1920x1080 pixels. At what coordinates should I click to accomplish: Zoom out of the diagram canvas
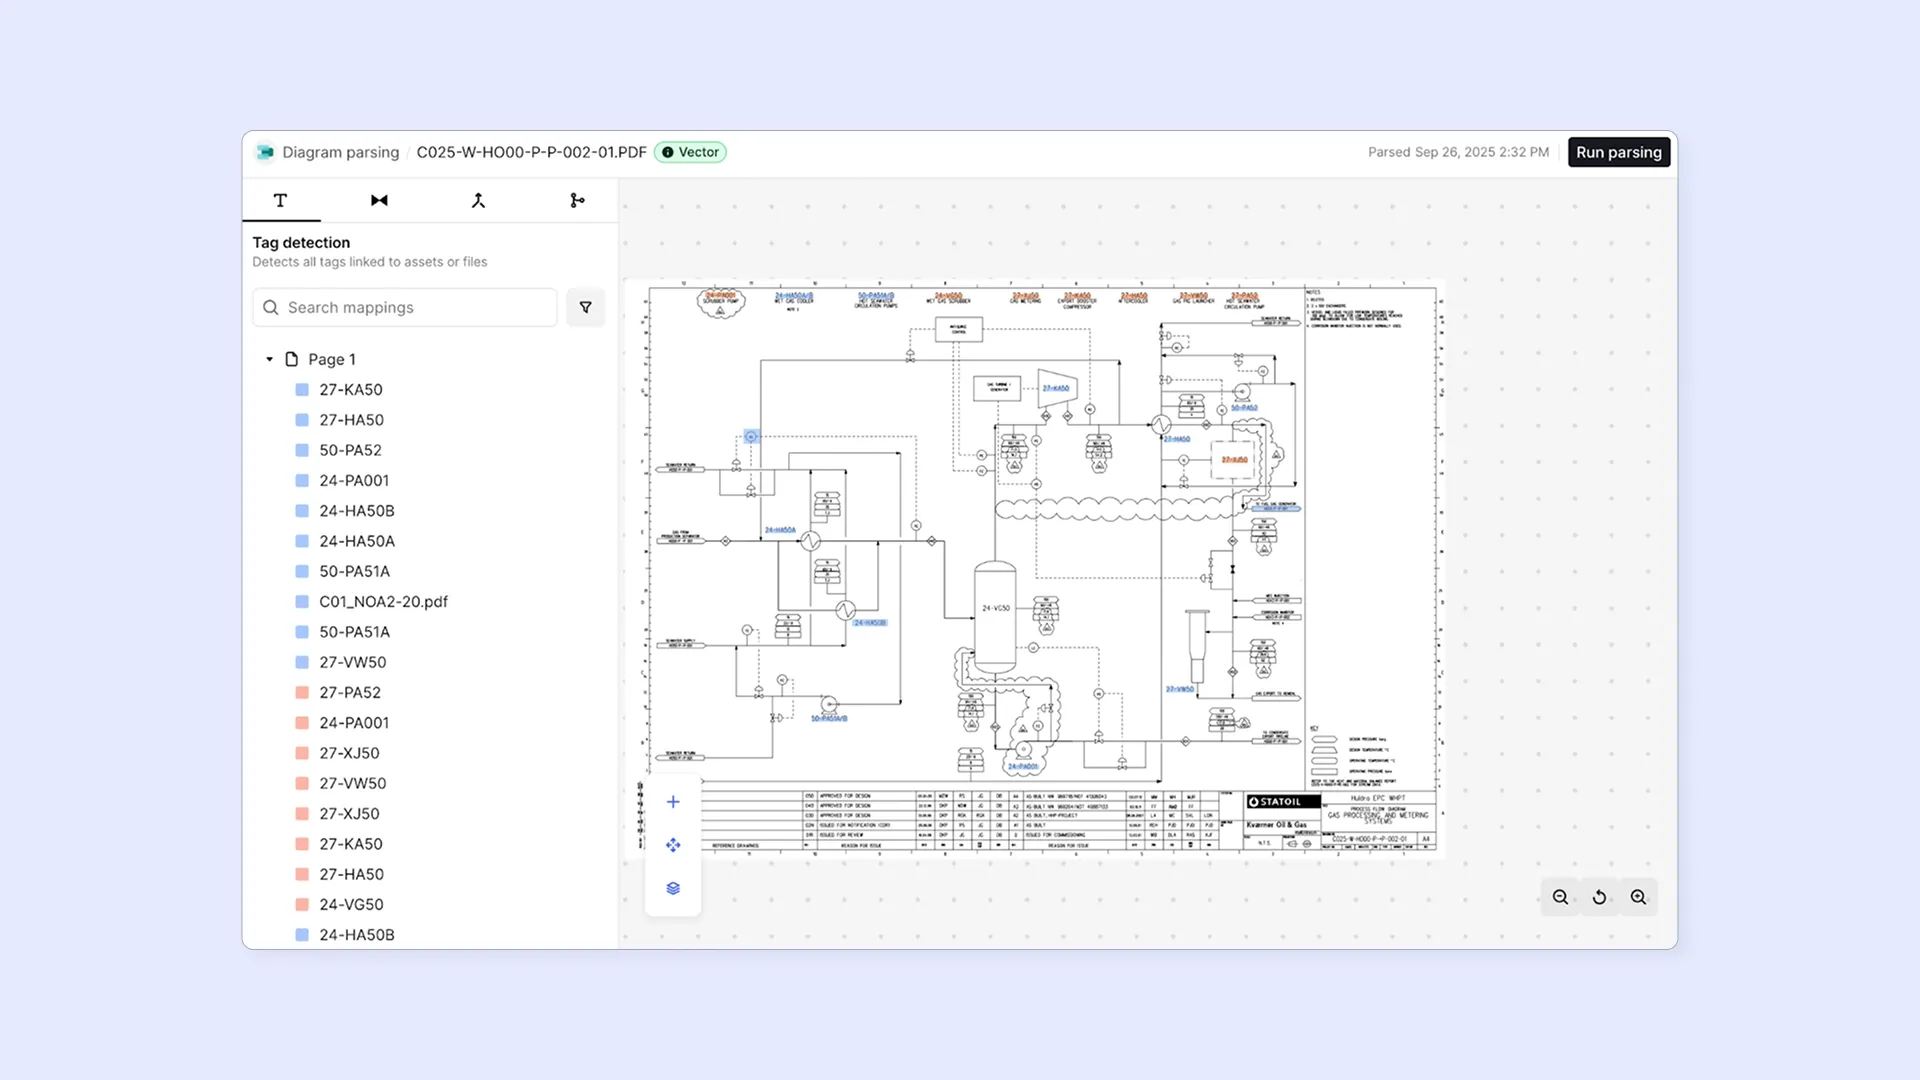[x=1560, y=897]
